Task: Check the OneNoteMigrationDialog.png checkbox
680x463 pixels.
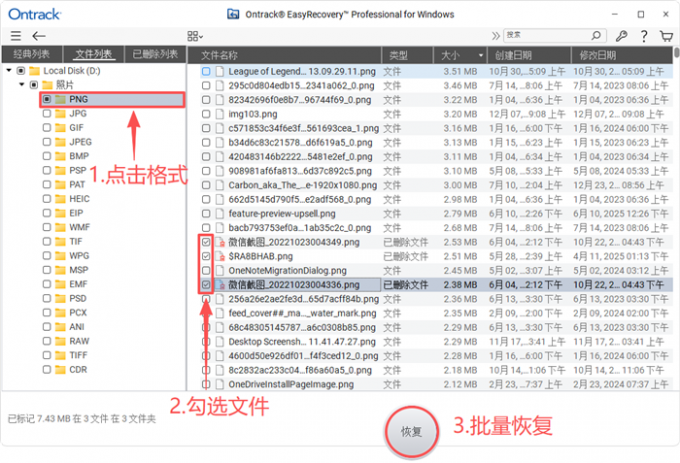Action: (206, 271)
